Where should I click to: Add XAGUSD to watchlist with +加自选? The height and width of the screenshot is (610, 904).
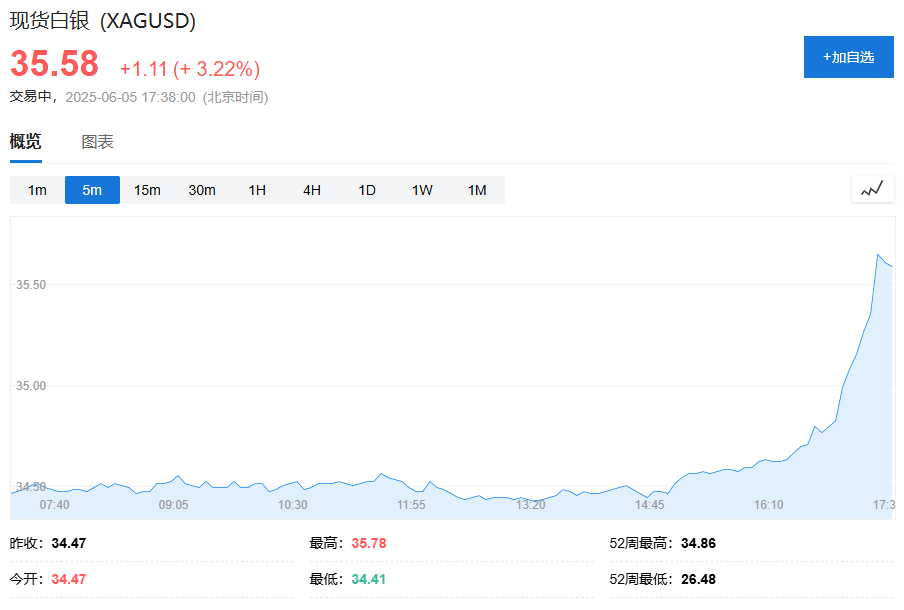point(849,57)
